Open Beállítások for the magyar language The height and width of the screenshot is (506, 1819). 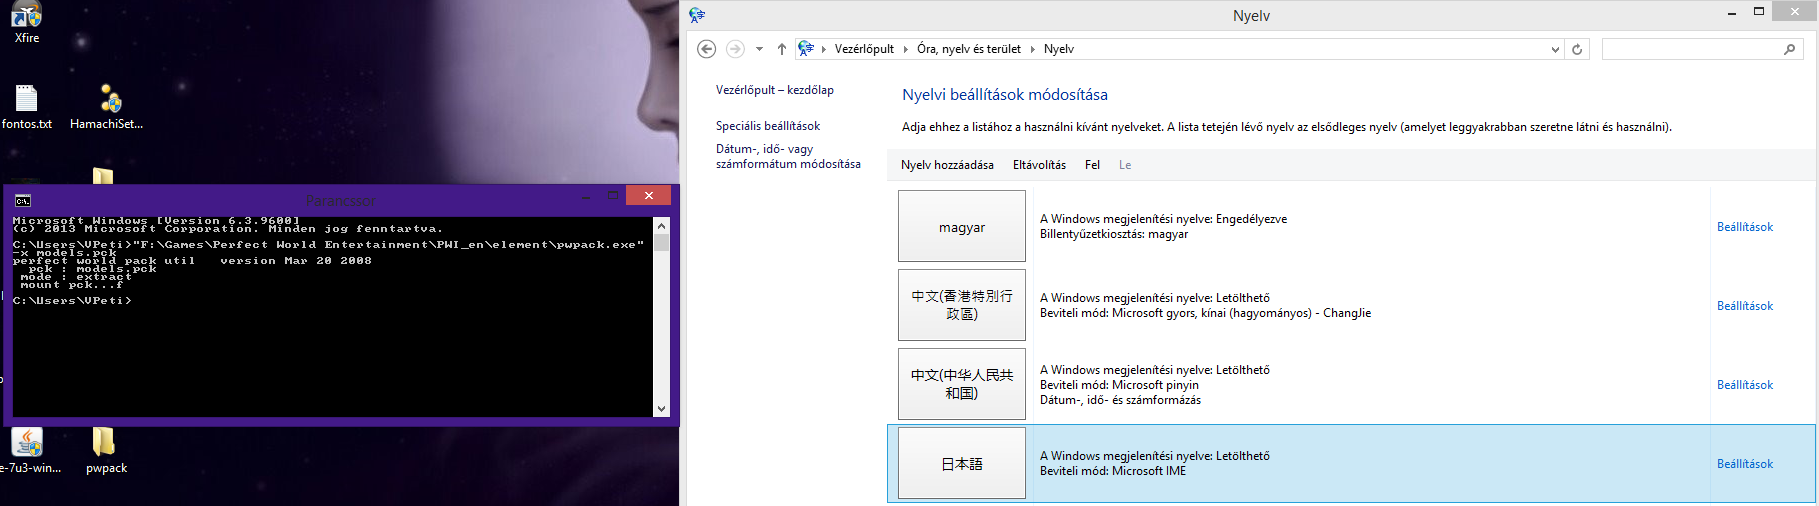pyautogui.click(x=1744, y=227)
